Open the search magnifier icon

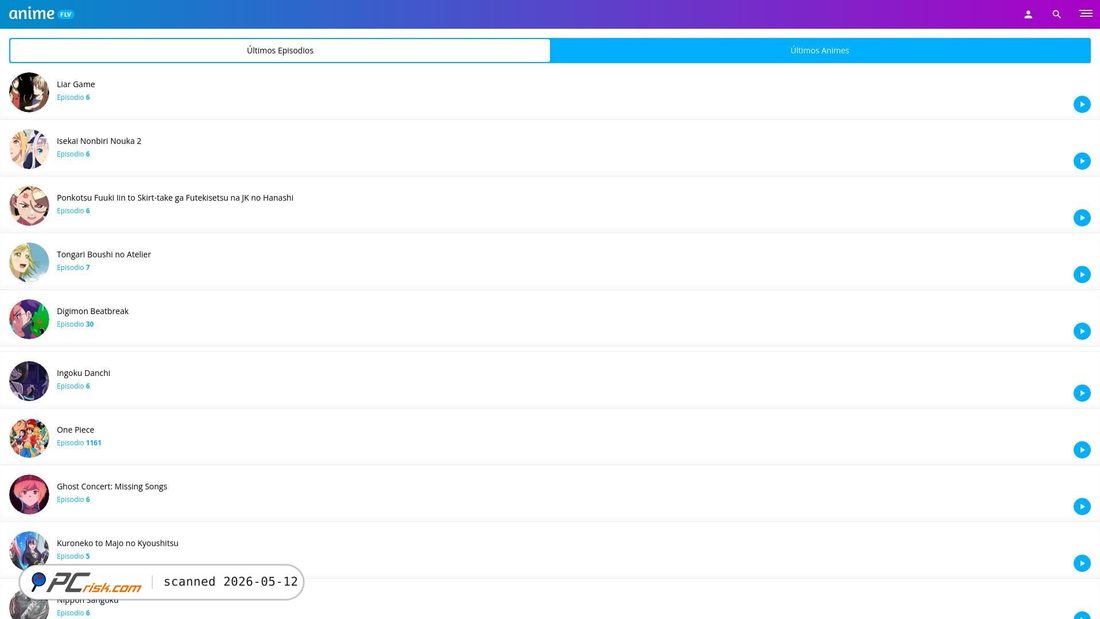pyautogui.click(x=1057, y=14)
